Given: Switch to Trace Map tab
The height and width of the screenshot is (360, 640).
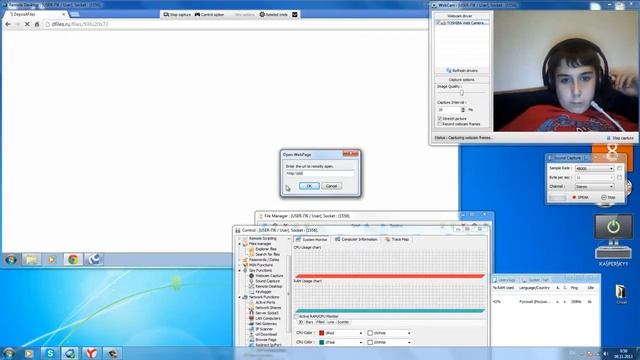Looking at the screenshot, I should pos(397,239).
